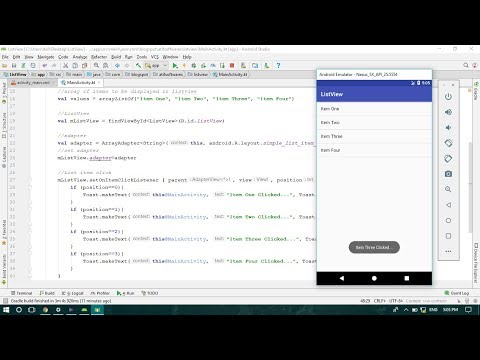The image size is (480, 360).
Task: Click emulator sidebar back triangle
Action: [448, 205]
